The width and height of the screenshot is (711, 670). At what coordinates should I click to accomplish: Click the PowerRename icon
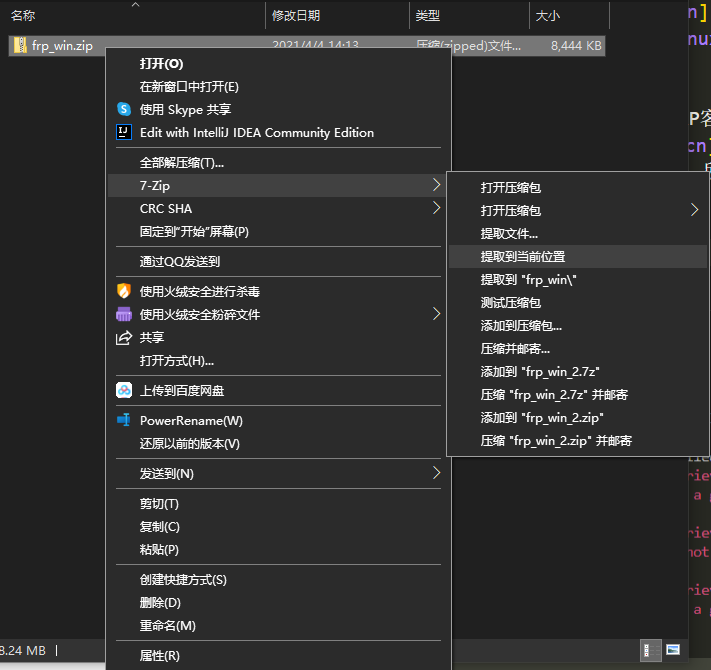click(x=124, y=420)
